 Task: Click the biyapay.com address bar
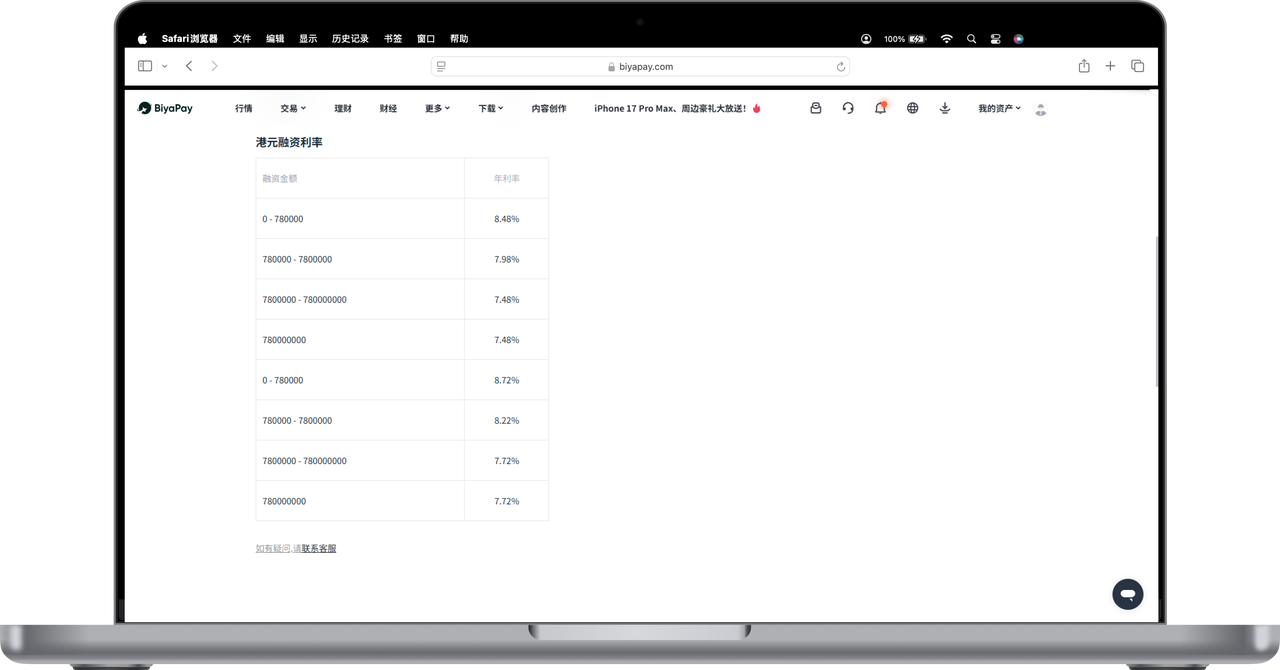(x=640, y=66)
